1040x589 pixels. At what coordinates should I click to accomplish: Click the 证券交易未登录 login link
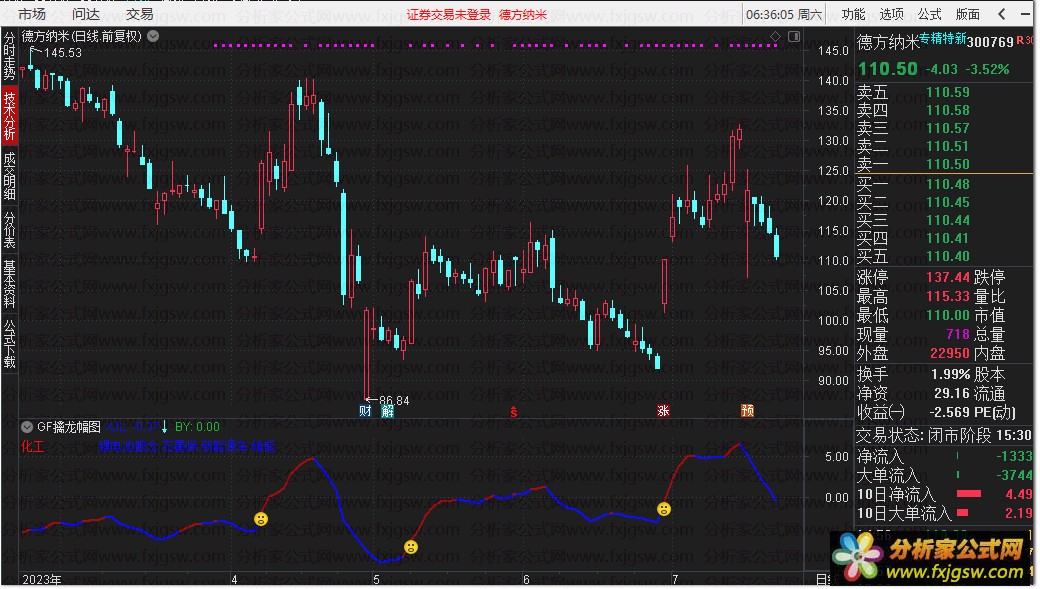click(x=448, y=15)
